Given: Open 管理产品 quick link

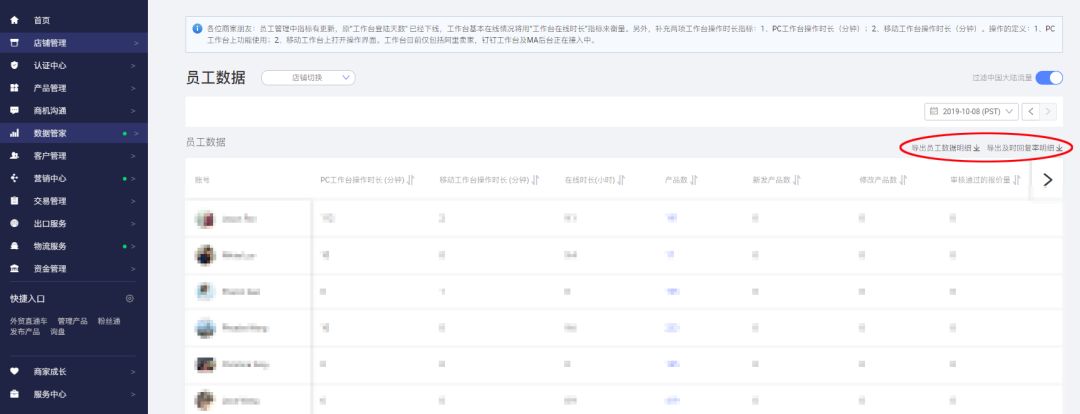Looking at the screenshot, I should tap(72, 321).
